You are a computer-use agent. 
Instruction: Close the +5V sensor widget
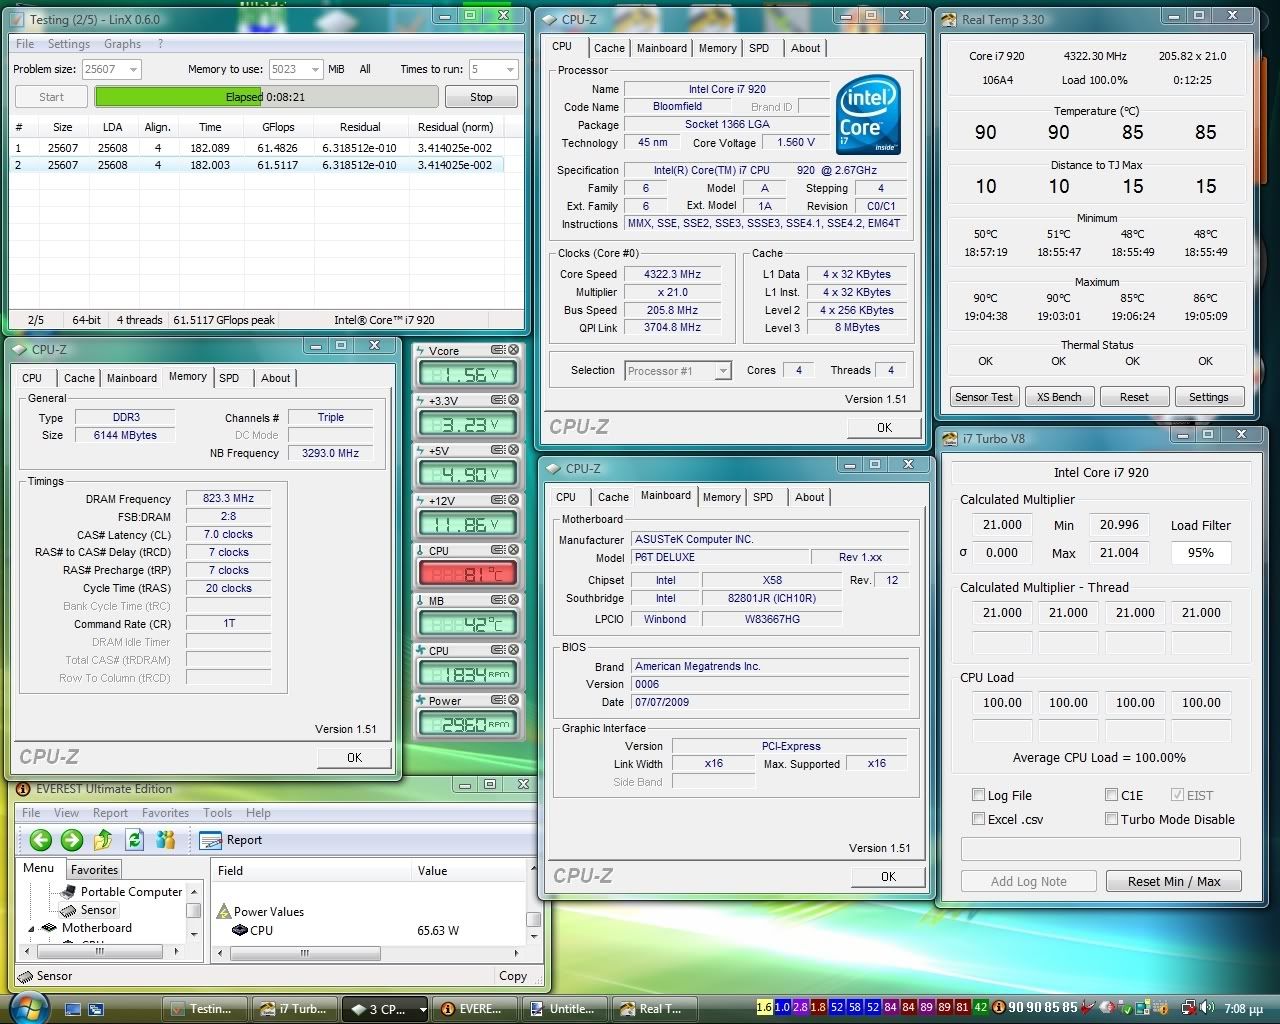coord(514,450)
